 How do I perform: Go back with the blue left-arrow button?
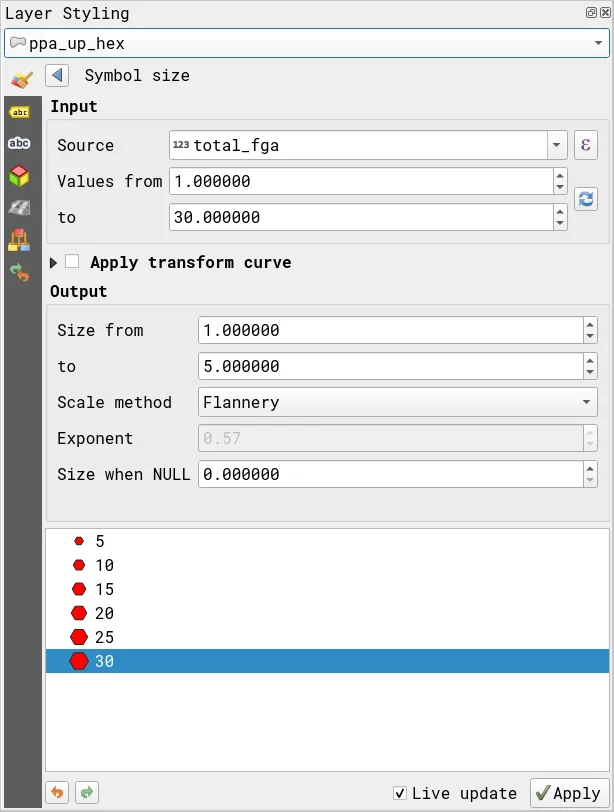[x=57, y=76]
